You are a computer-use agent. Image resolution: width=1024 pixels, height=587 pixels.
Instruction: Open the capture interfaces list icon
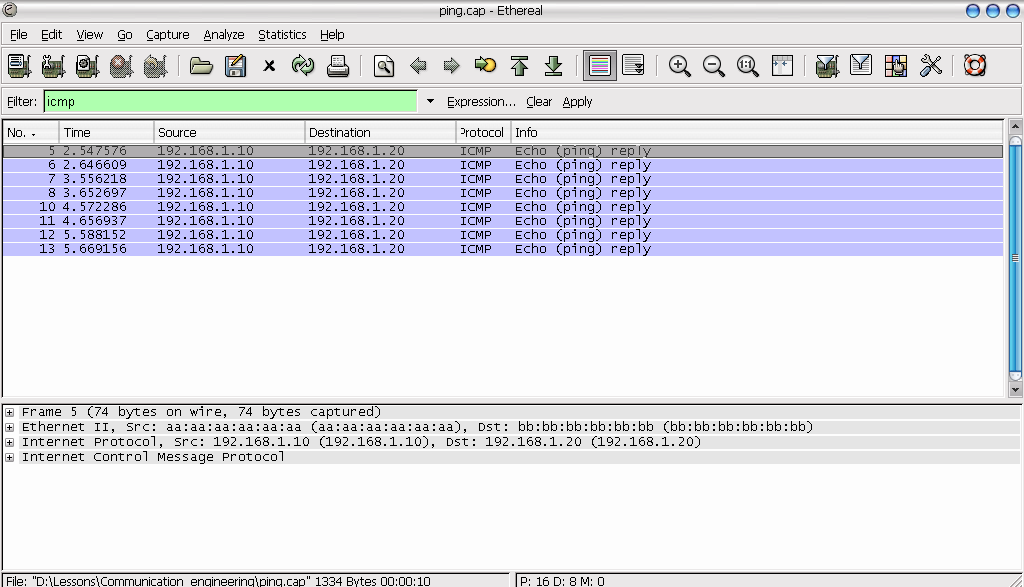pos(20,65)
